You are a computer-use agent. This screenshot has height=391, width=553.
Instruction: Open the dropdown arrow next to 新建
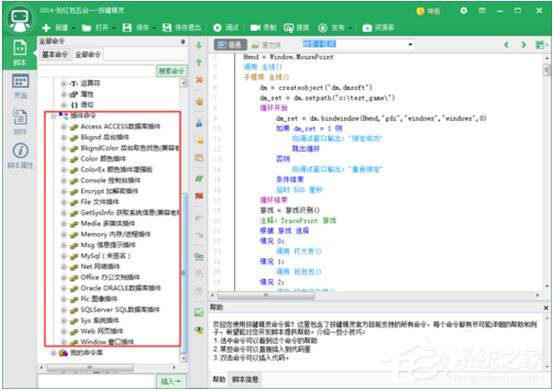[x=73, y=28]
